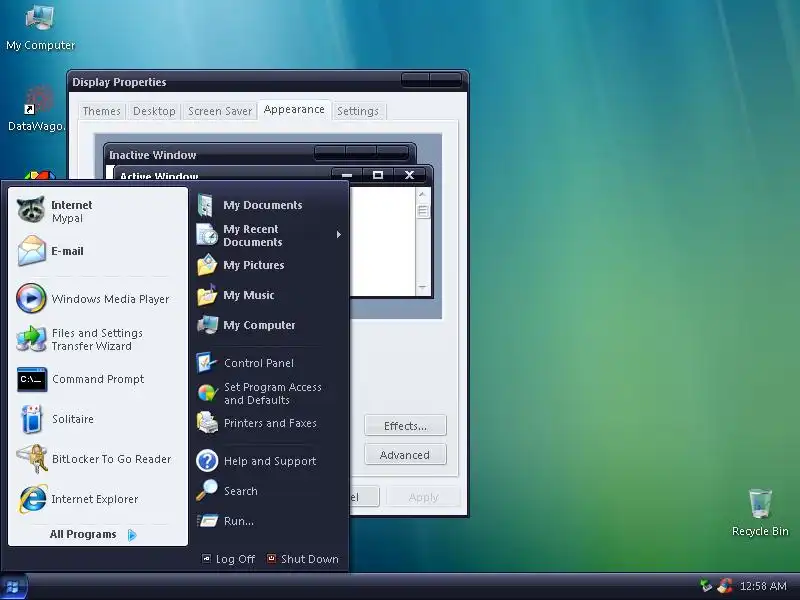Open Set Program Access and Defaults icon
The width and height of the screenshot is (800, 600).
pyautogui.click(x=207, y=393)
